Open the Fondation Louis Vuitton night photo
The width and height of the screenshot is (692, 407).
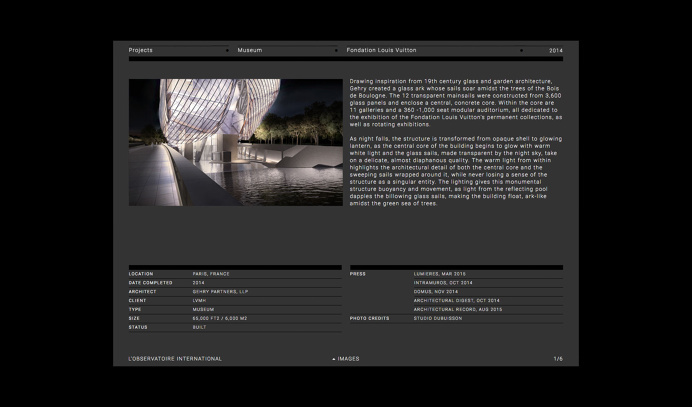pyautogui.click(x=236, y=142)
